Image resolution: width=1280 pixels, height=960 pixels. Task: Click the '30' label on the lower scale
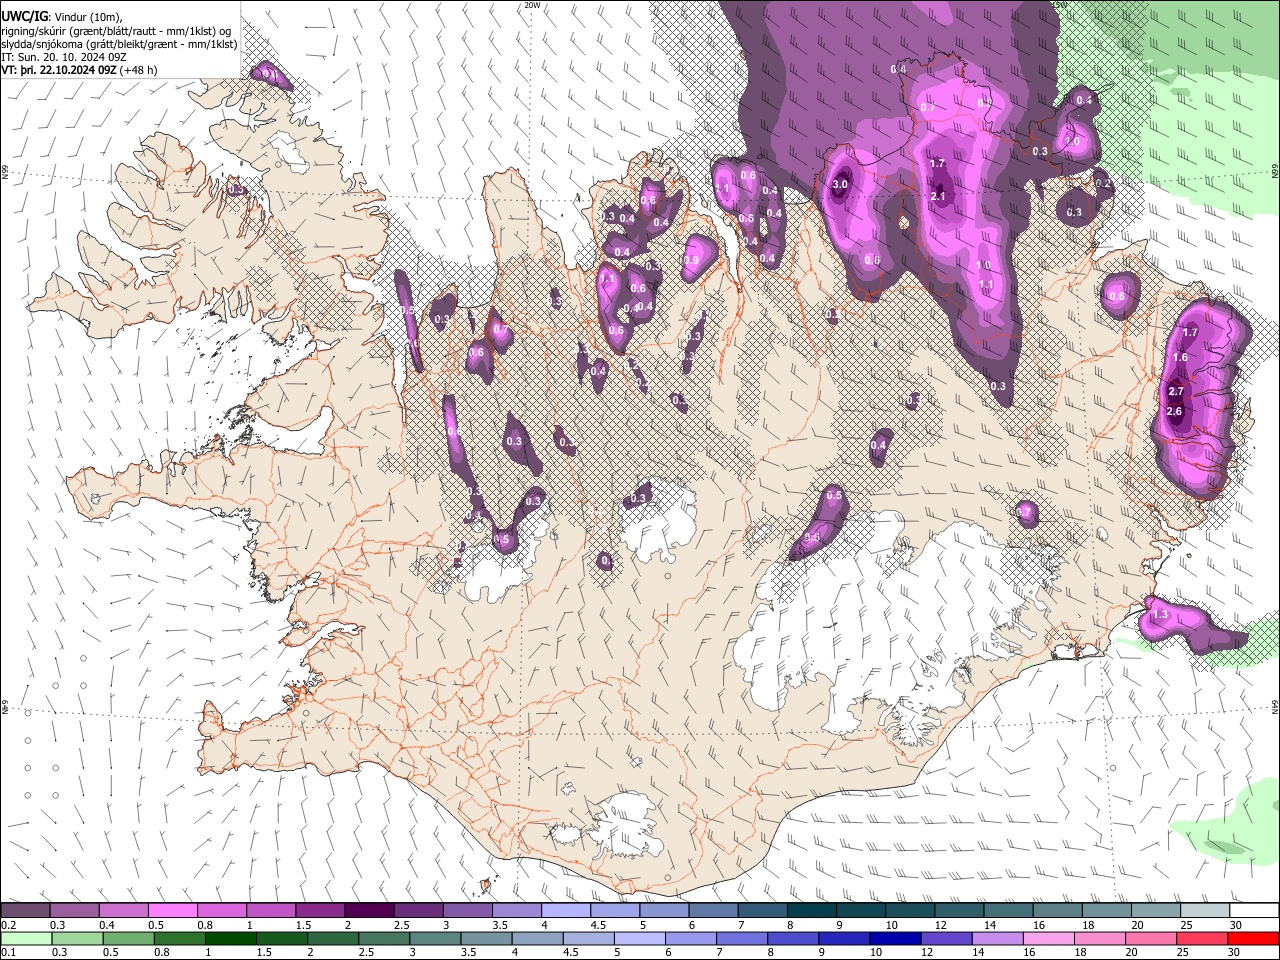coord(1233,953)
